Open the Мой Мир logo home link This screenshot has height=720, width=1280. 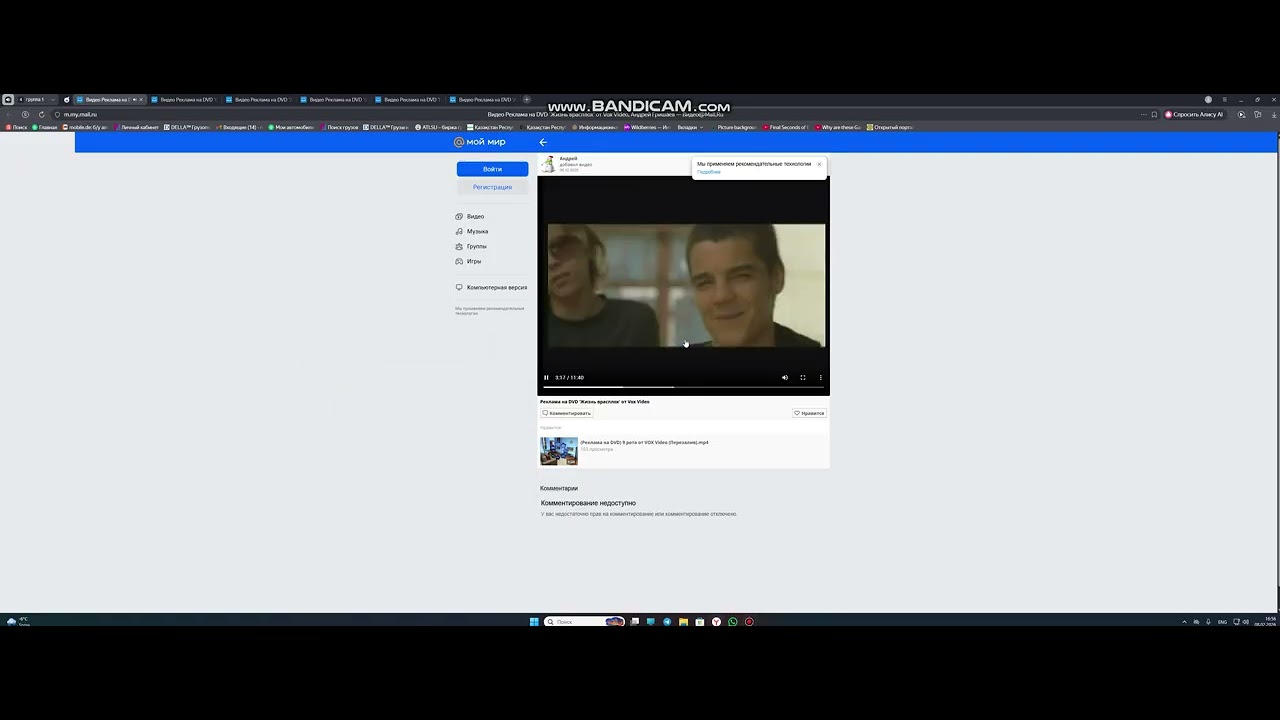[x=480, y=142]
